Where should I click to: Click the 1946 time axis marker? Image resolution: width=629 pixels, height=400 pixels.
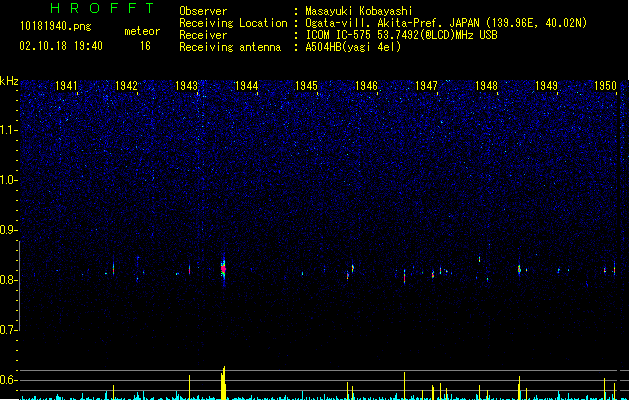point(366,86)
